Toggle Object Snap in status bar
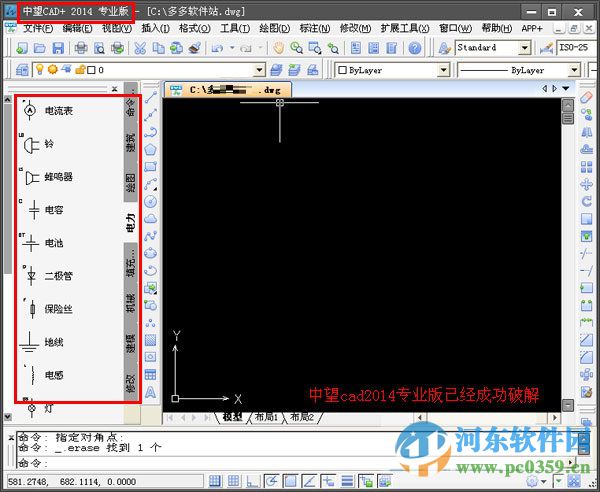This screenshot has height=492, width=600. tap(291, 481)
